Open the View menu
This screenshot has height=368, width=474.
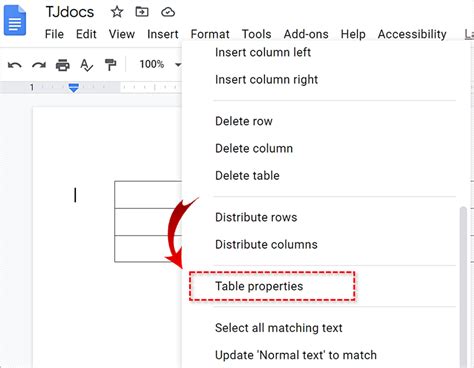point(122,34)
